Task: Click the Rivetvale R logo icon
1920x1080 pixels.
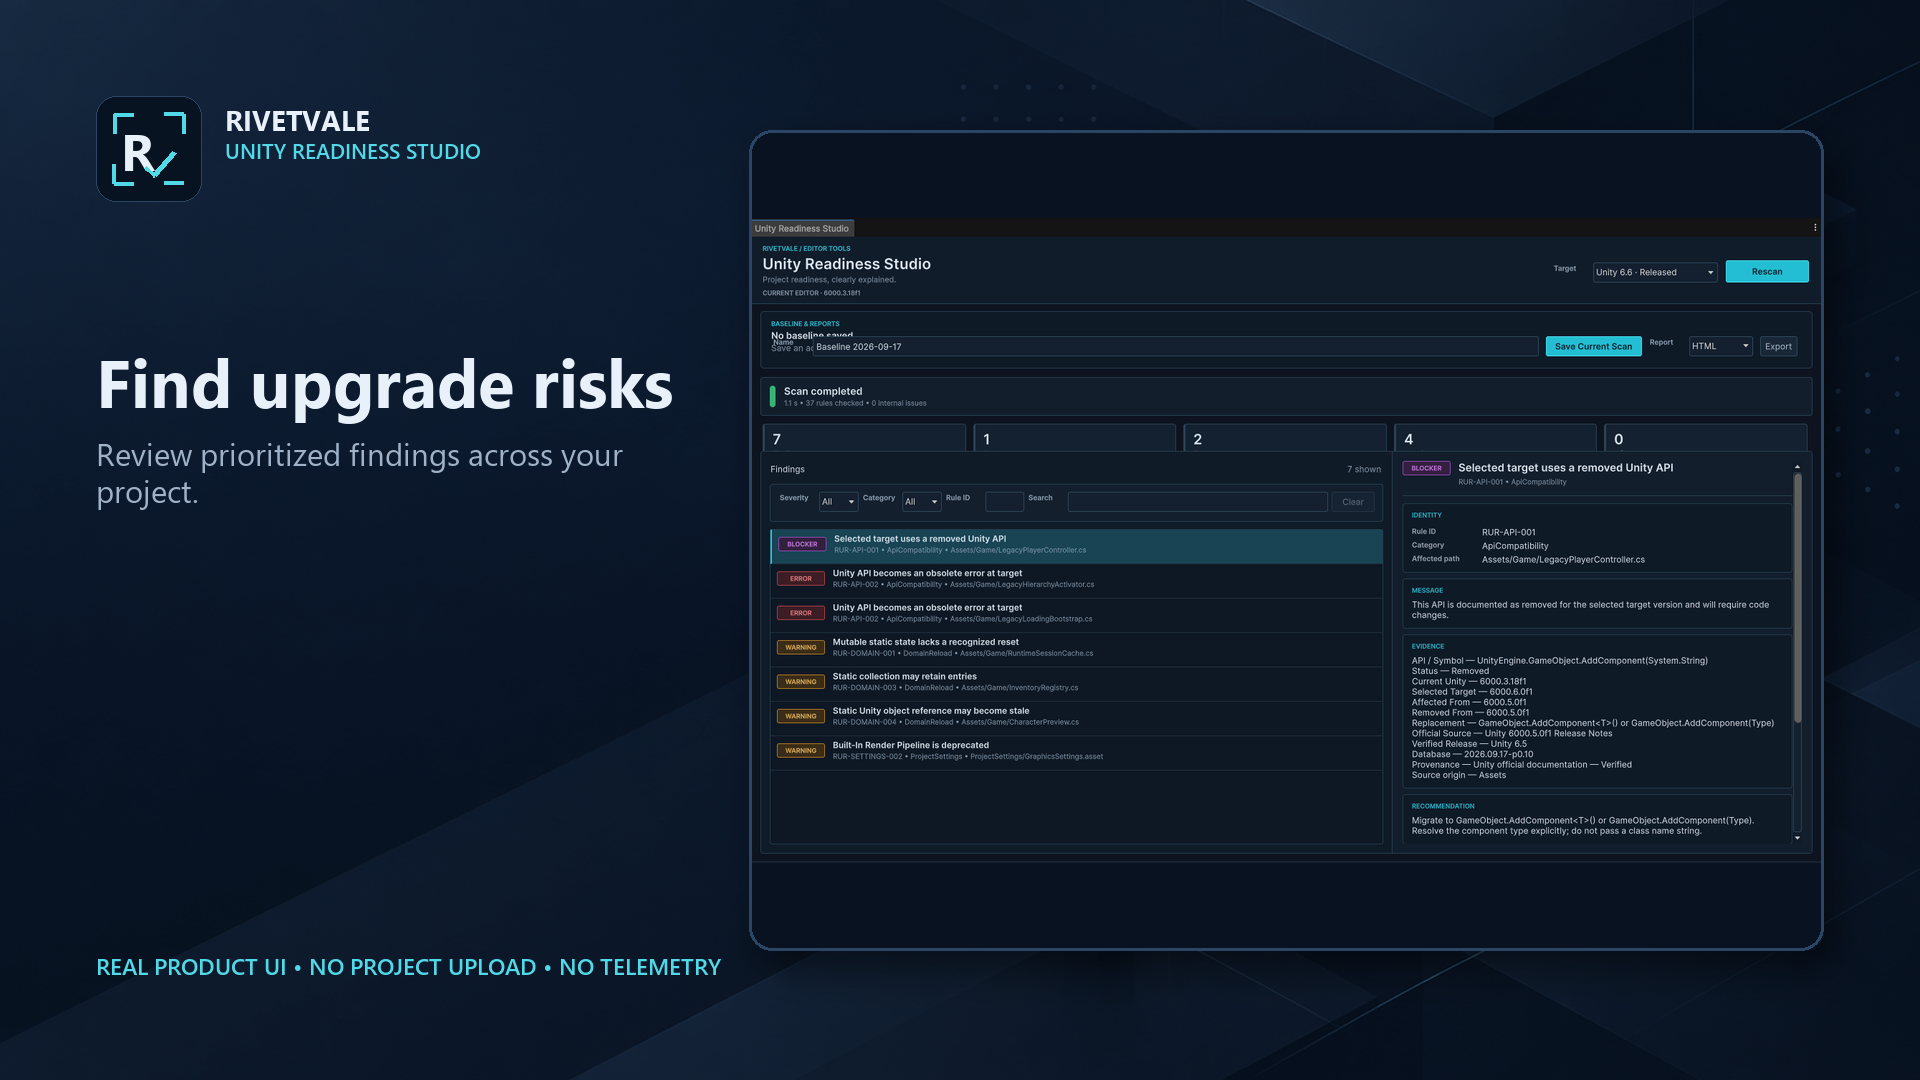Action: (149, 149)
